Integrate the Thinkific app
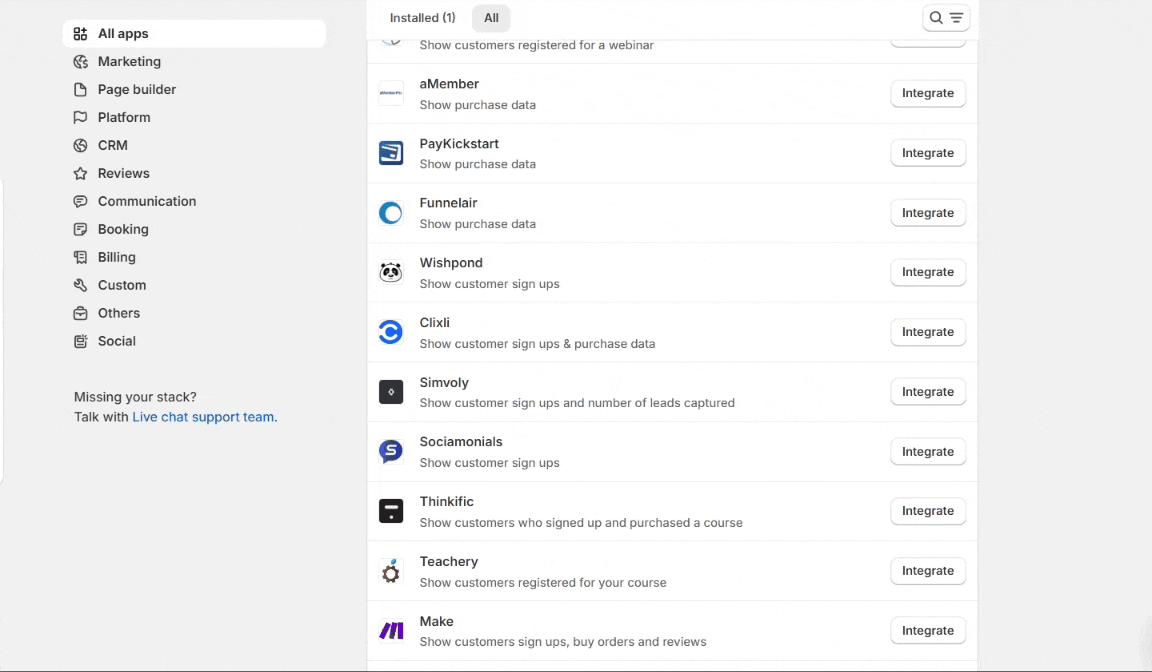 pyautogui.click(x=928, y=511)
